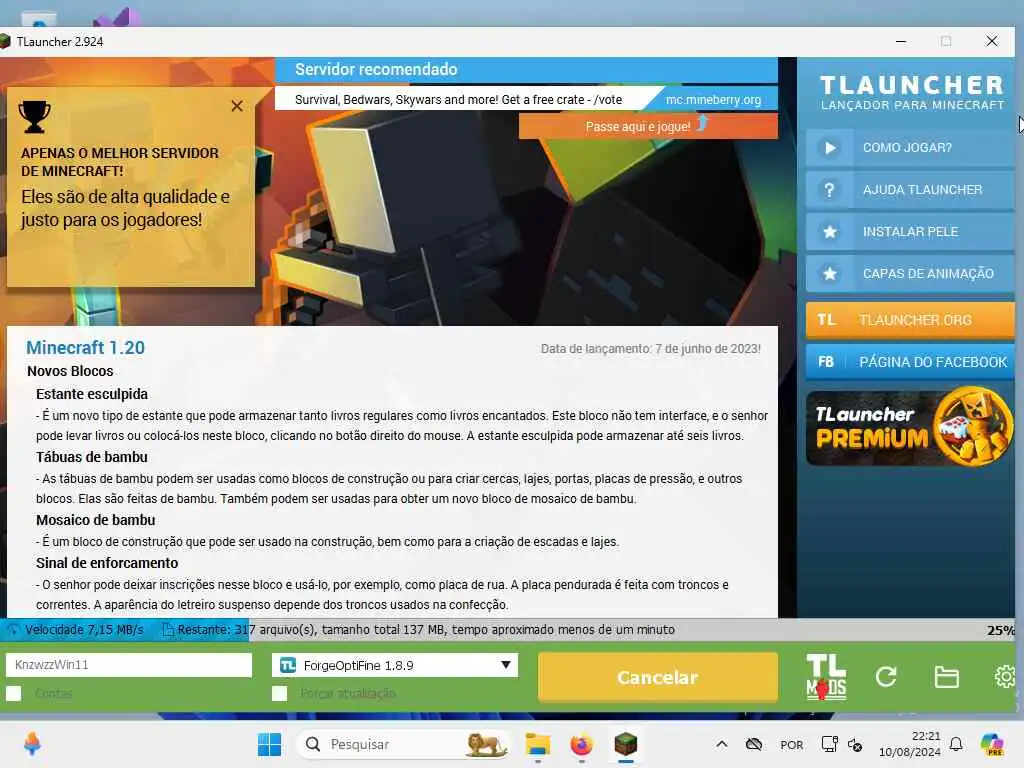Screen dimensions: 1024x768
Task: Click the Minecraft block taskbar icon
Action: pos(626,744)
